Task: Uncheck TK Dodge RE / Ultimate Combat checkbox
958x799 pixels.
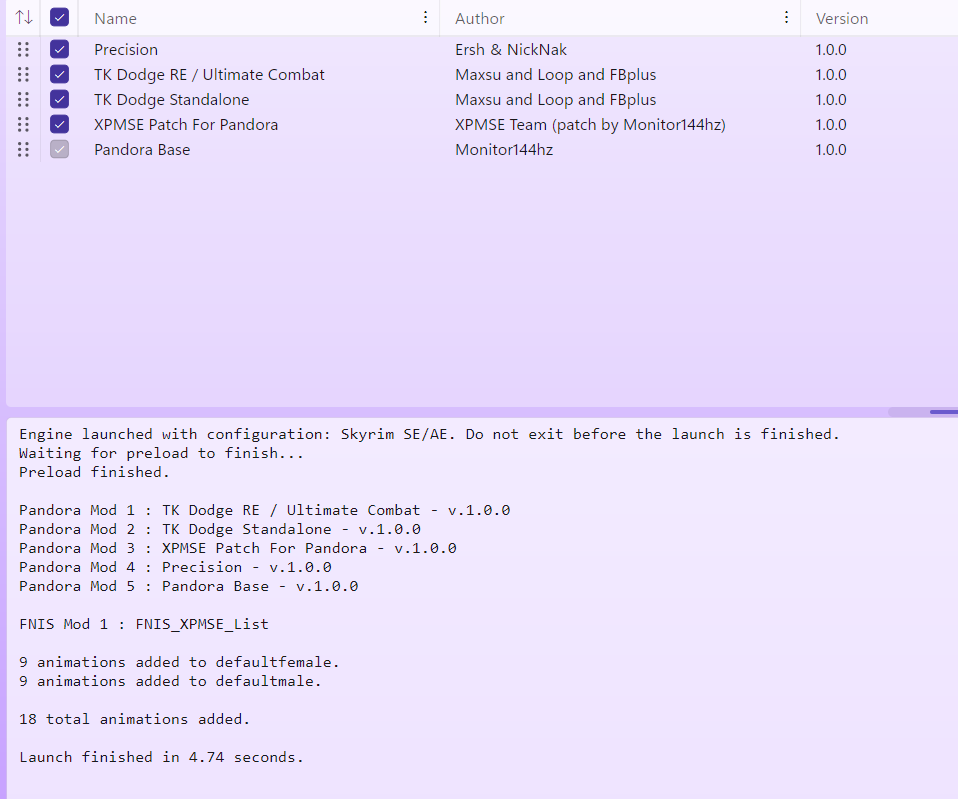Action: pos(59,74)
